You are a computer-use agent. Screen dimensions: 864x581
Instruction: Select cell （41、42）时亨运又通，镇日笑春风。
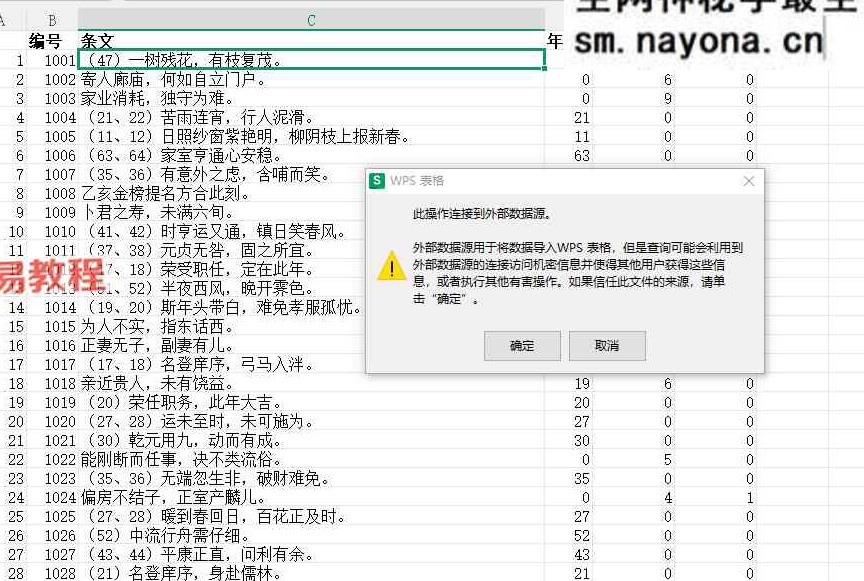click(222, 232)
